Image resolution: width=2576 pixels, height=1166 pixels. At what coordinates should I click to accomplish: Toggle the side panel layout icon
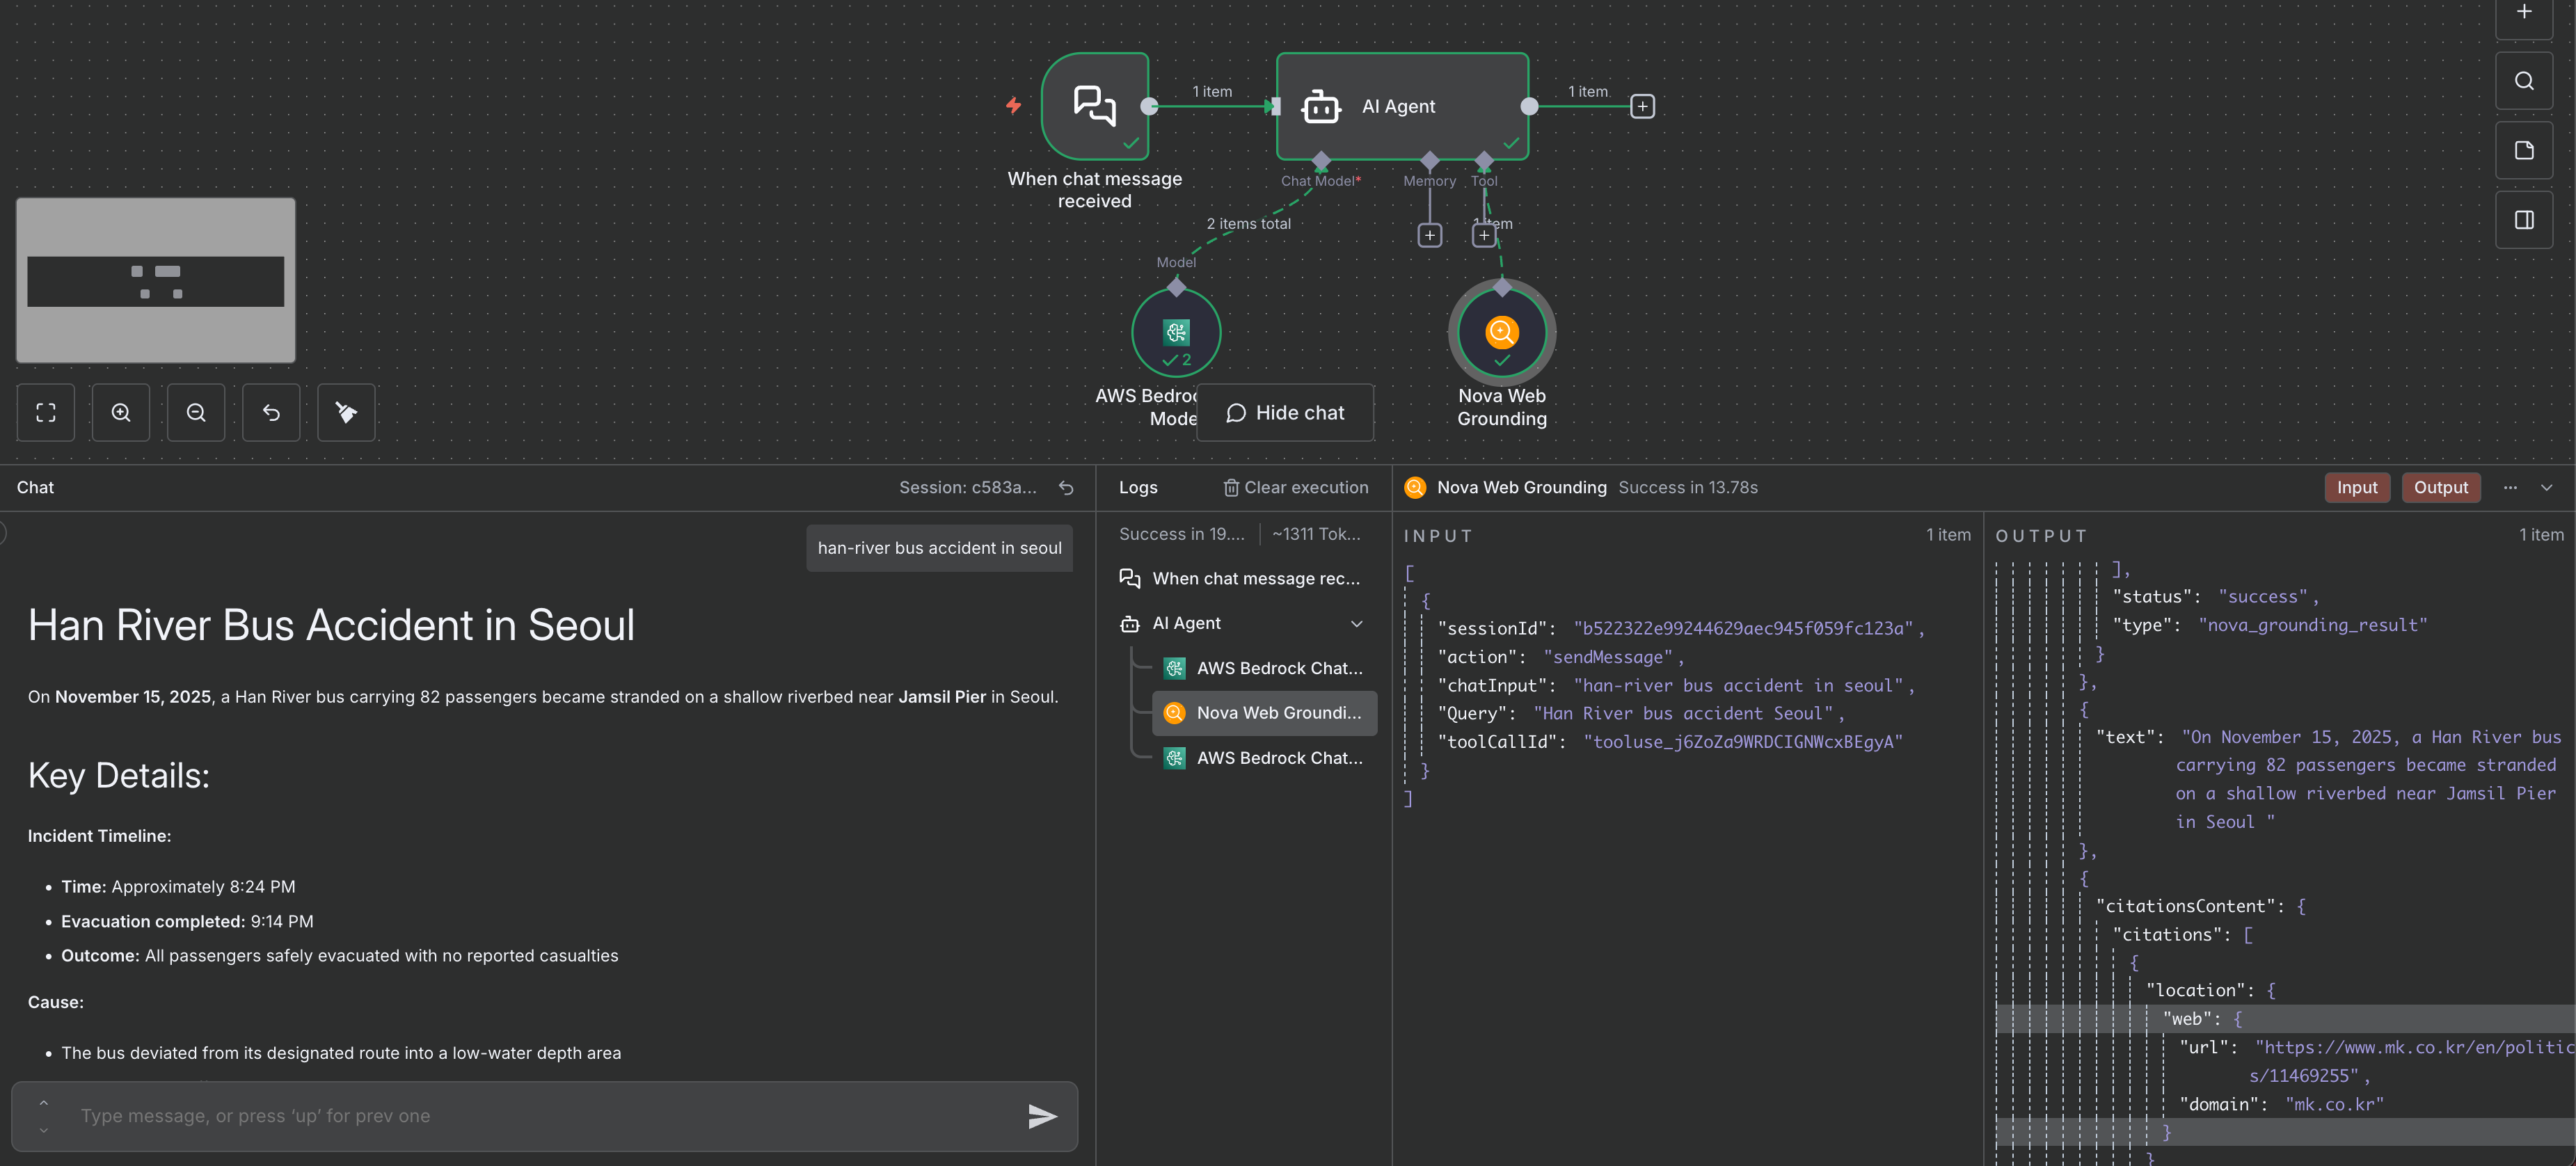pos(2523,220)
